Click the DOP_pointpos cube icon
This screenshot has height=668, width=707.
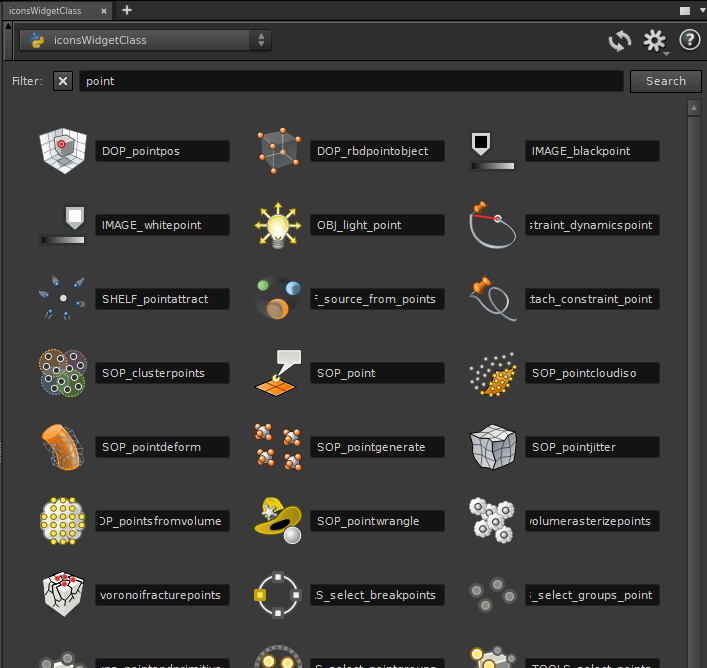point(63,151)
